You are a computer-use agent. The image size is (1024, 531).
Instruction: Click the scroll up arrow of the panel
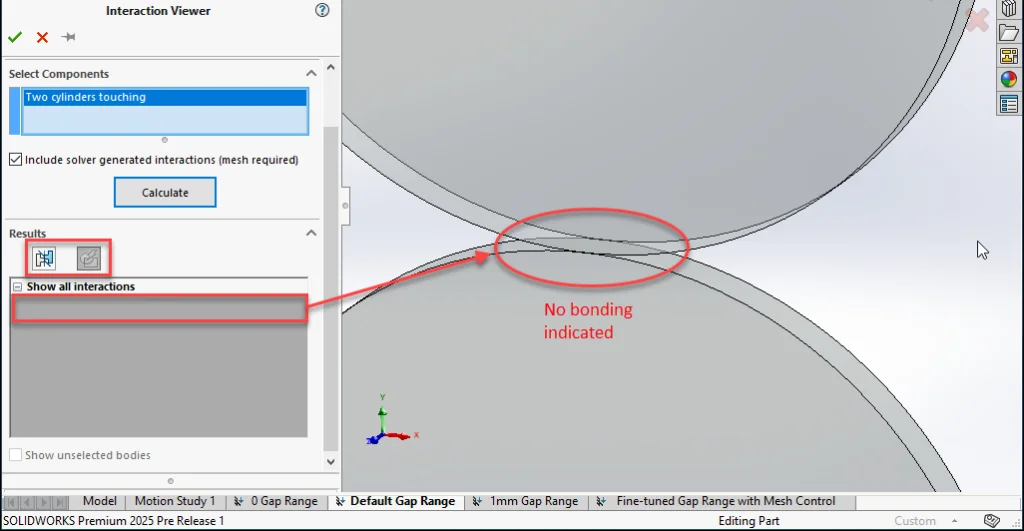[x=330, y=67]
